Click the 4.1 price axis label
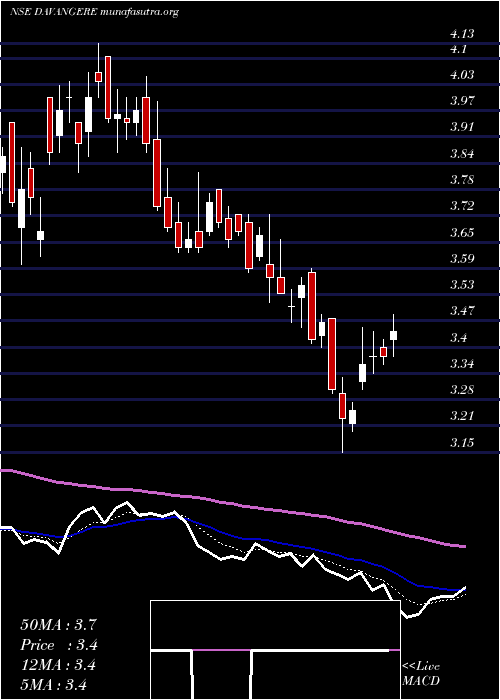 tap(459, 49)
